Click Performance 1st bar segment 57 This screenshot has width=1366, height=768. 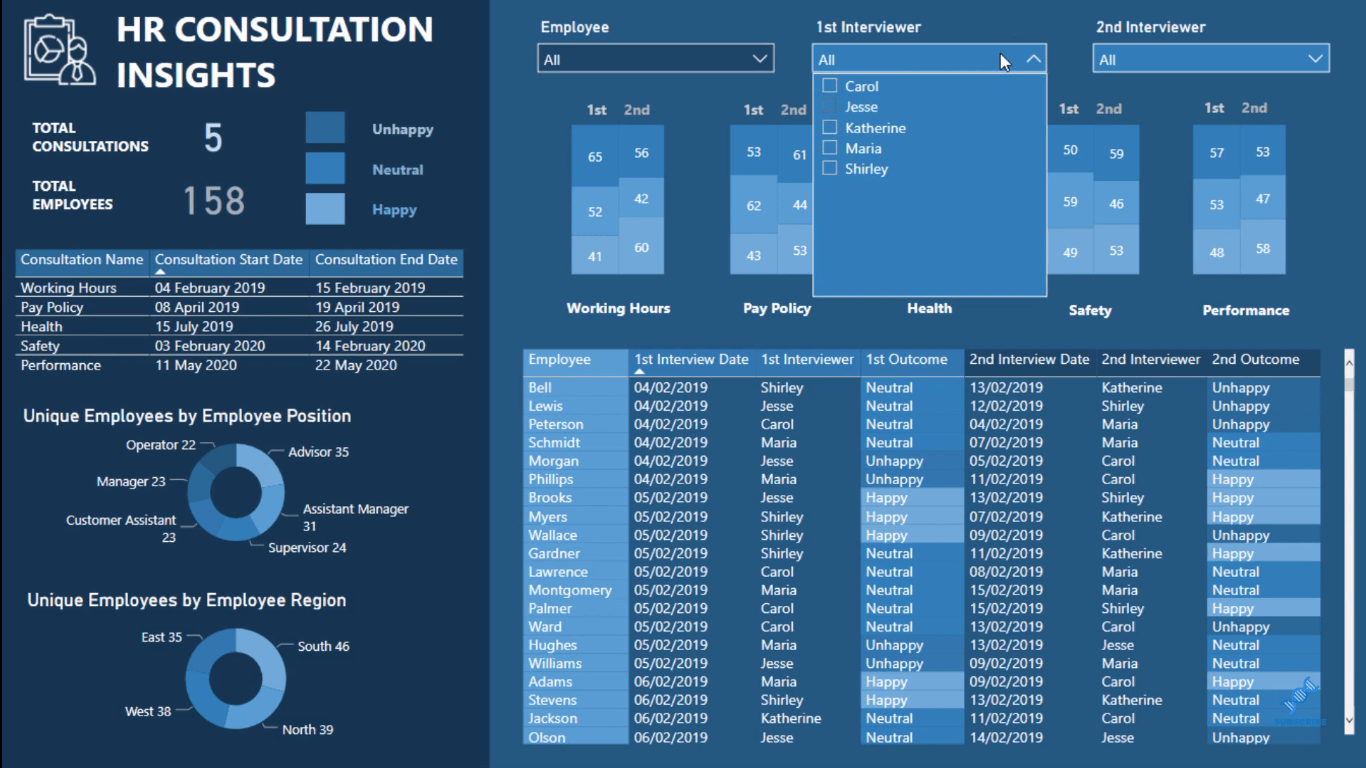[x=1216, y=153]
